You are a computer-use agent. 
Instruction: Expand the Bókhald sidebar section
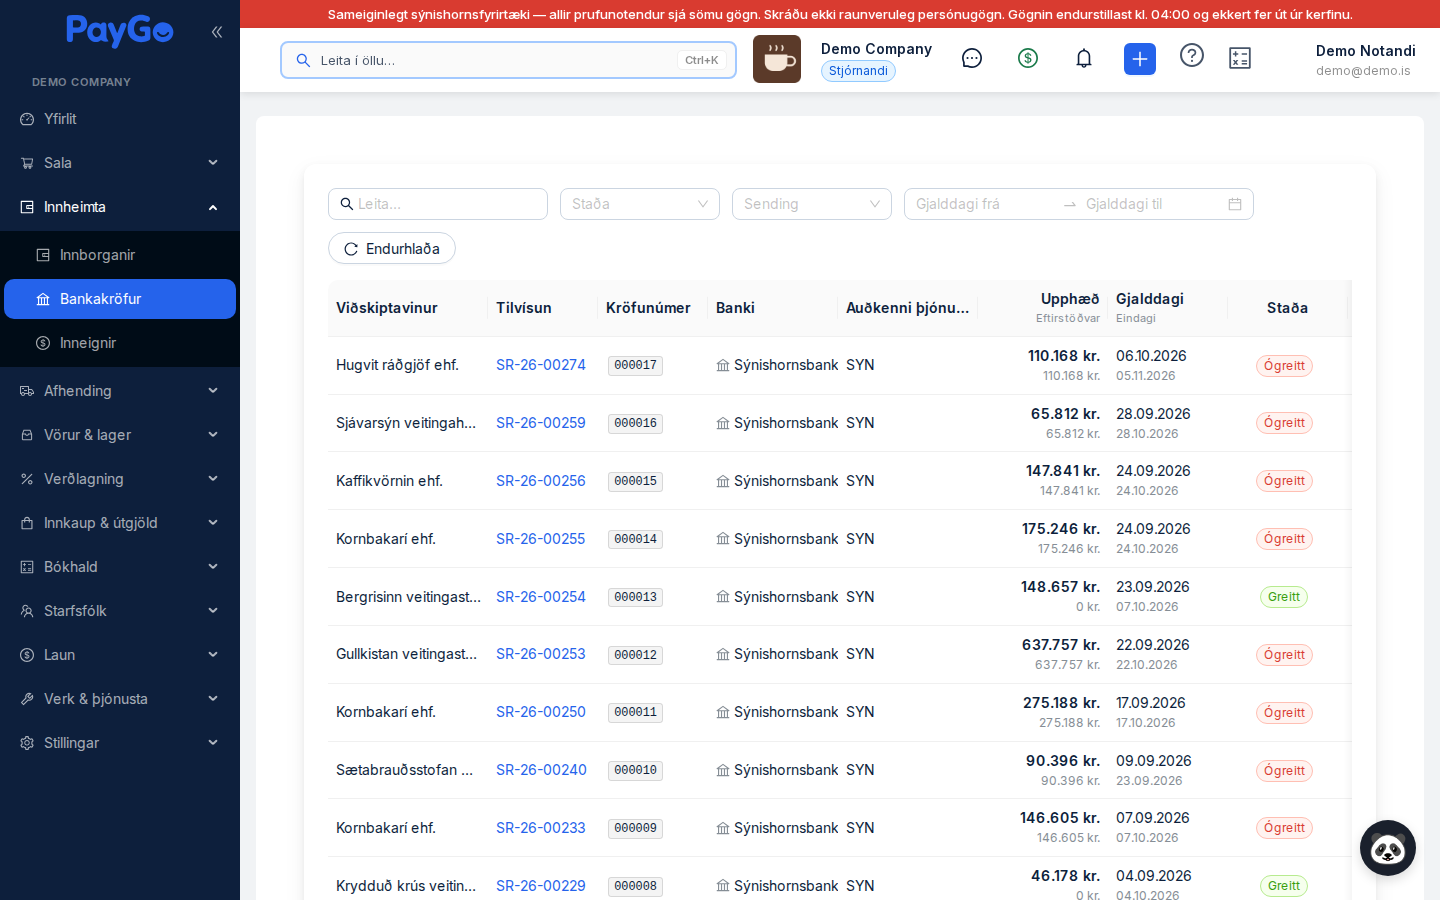(x=120, y=567)
